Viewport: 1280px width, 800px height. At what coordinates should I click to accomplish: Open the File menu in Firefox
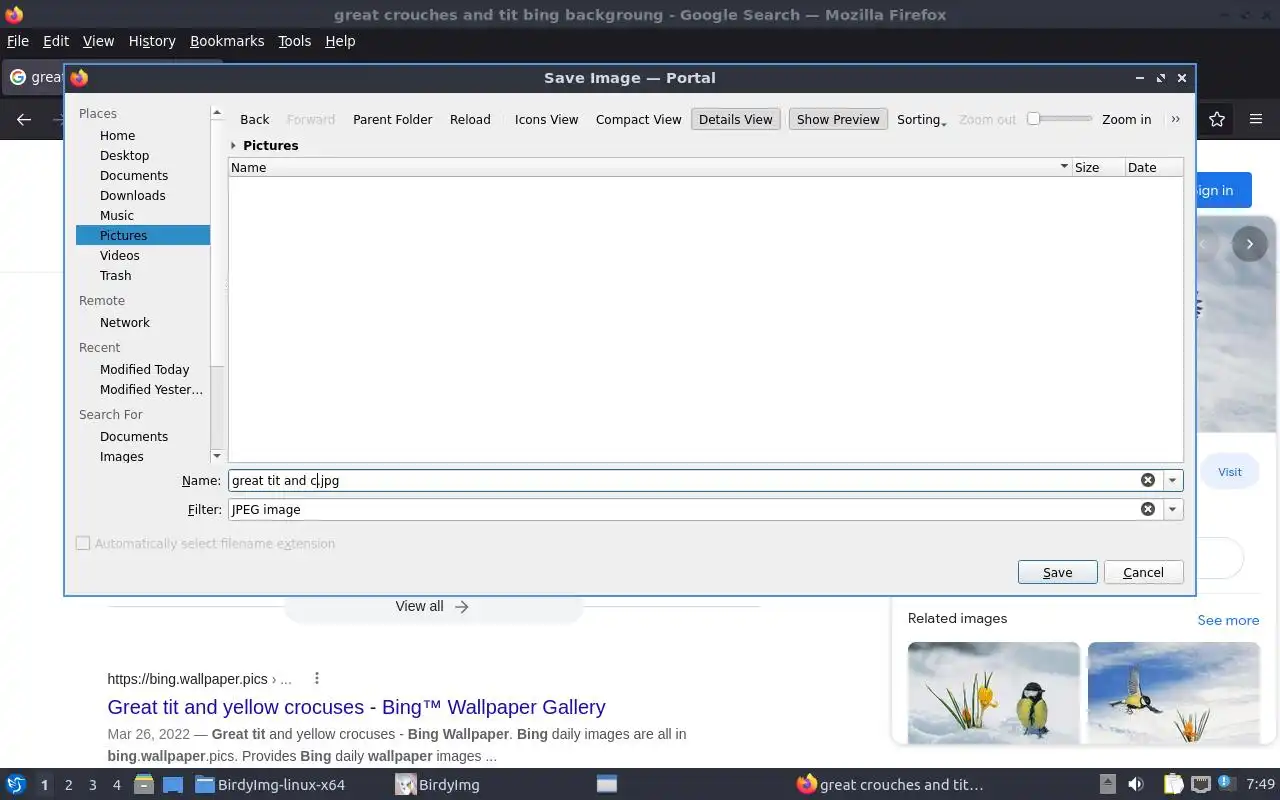[18, 41]
